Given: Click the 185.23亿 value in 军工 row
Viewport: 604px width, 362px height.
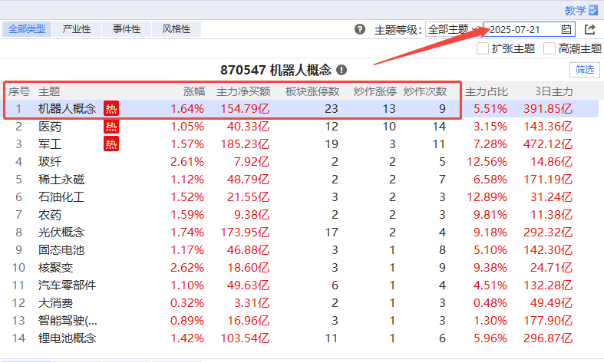Looking at the screenshot, I should click(245, 144).
